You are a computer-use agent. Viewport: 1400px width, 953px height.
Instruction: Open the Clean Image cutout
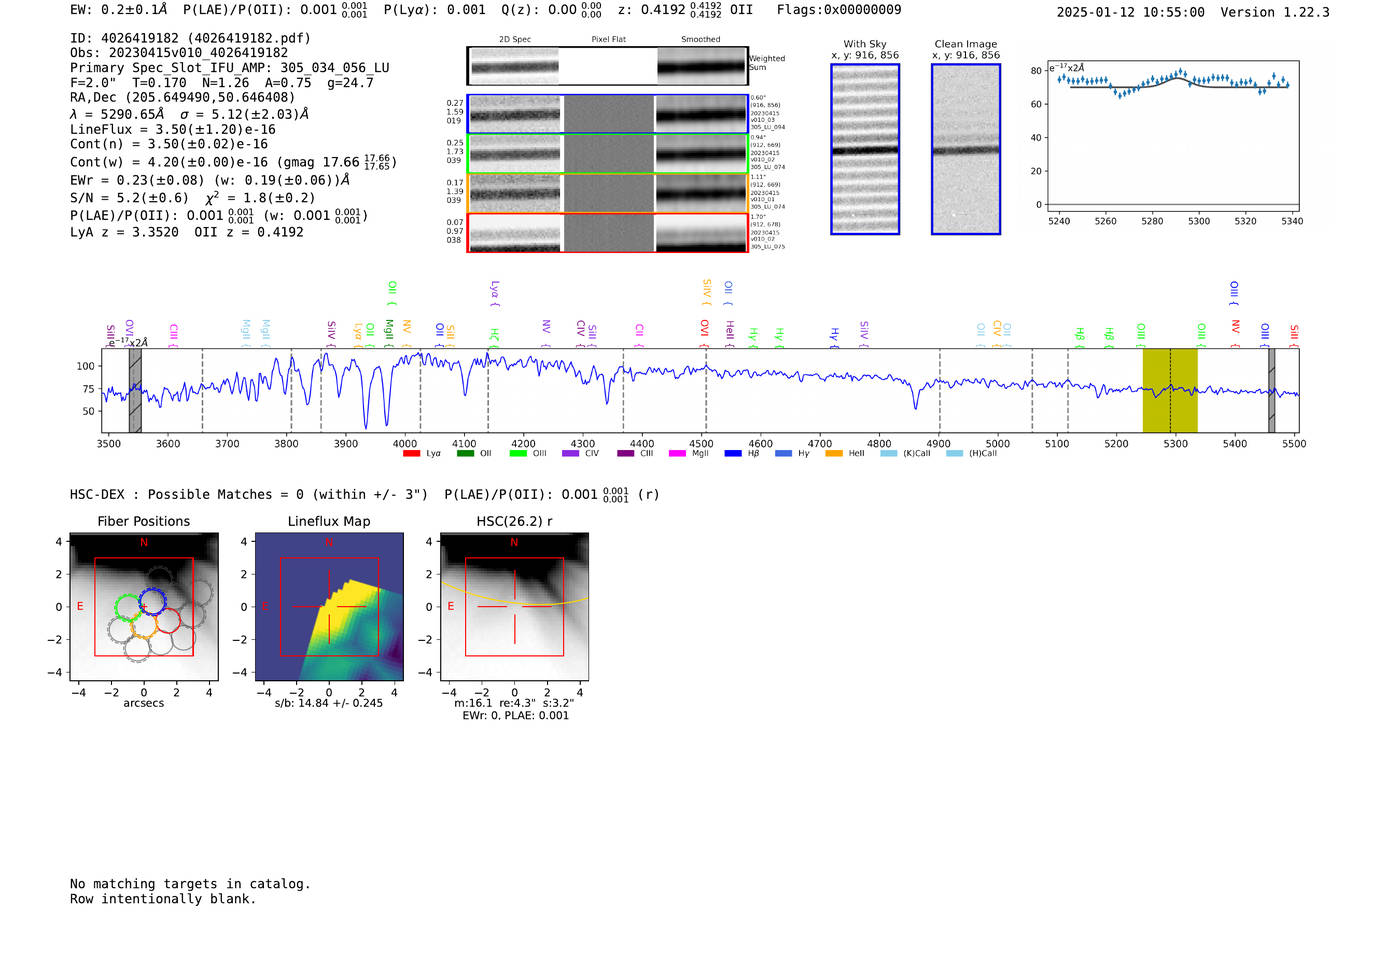966,149
